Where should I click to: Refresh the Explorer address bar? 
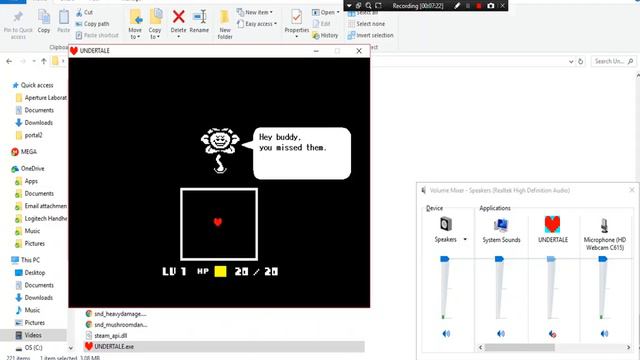pos(580,62)
